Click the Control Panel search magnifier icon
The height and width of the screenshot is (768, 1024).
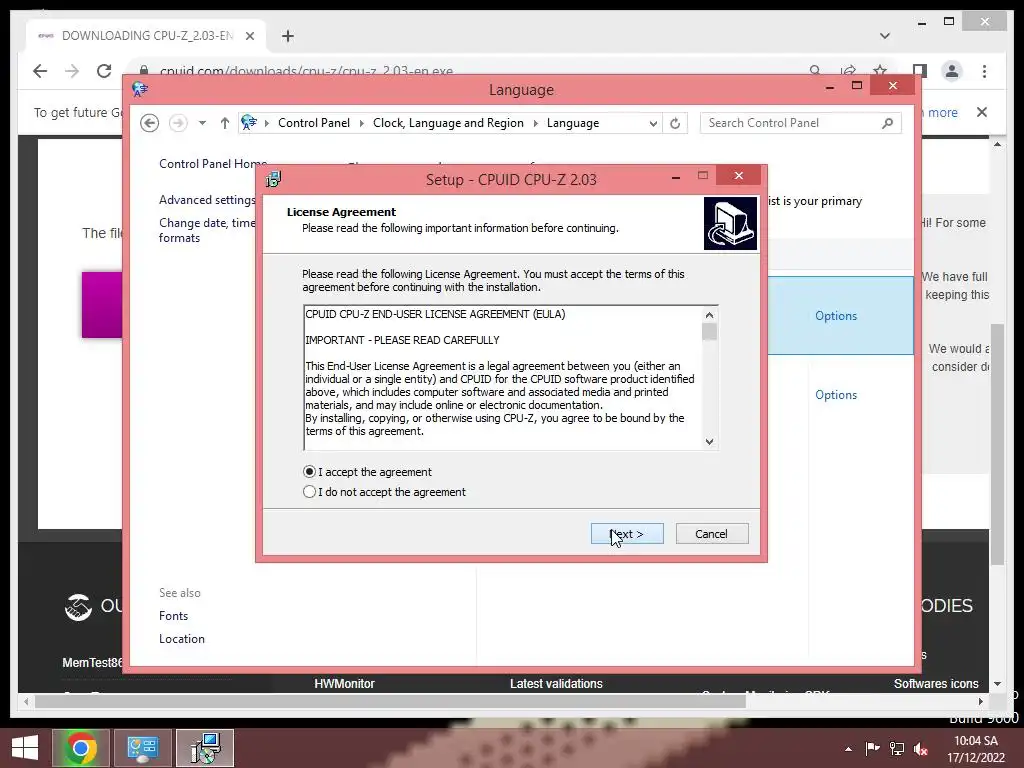pos(887,123)
